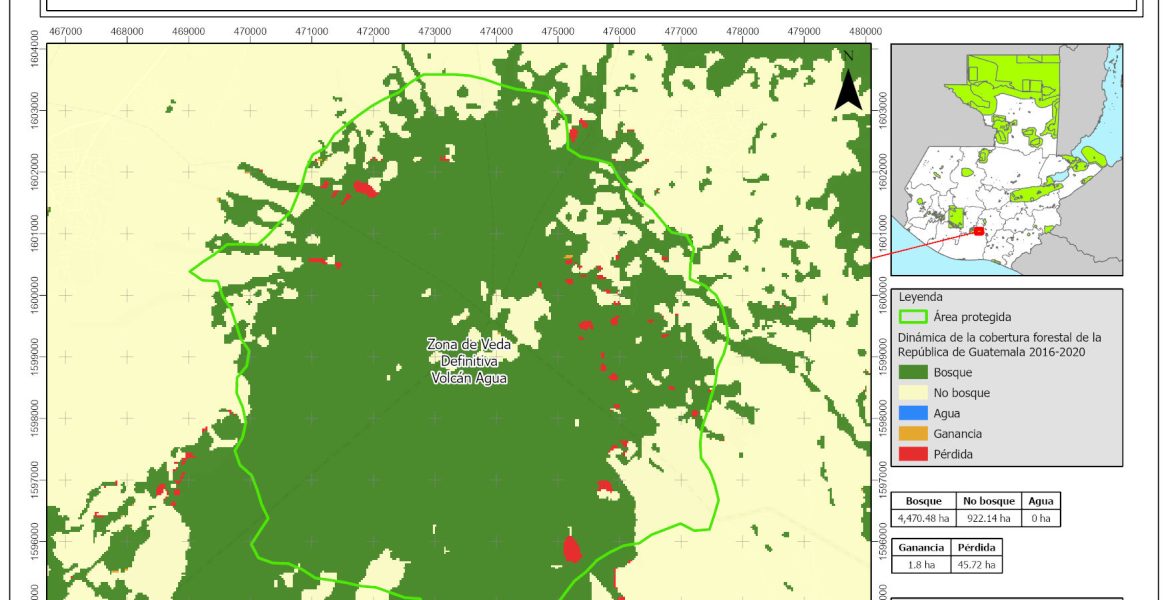Click the 45.72 ha Pérdida value
Screen dimensions: 1170x600
click(x=976, y=565)
